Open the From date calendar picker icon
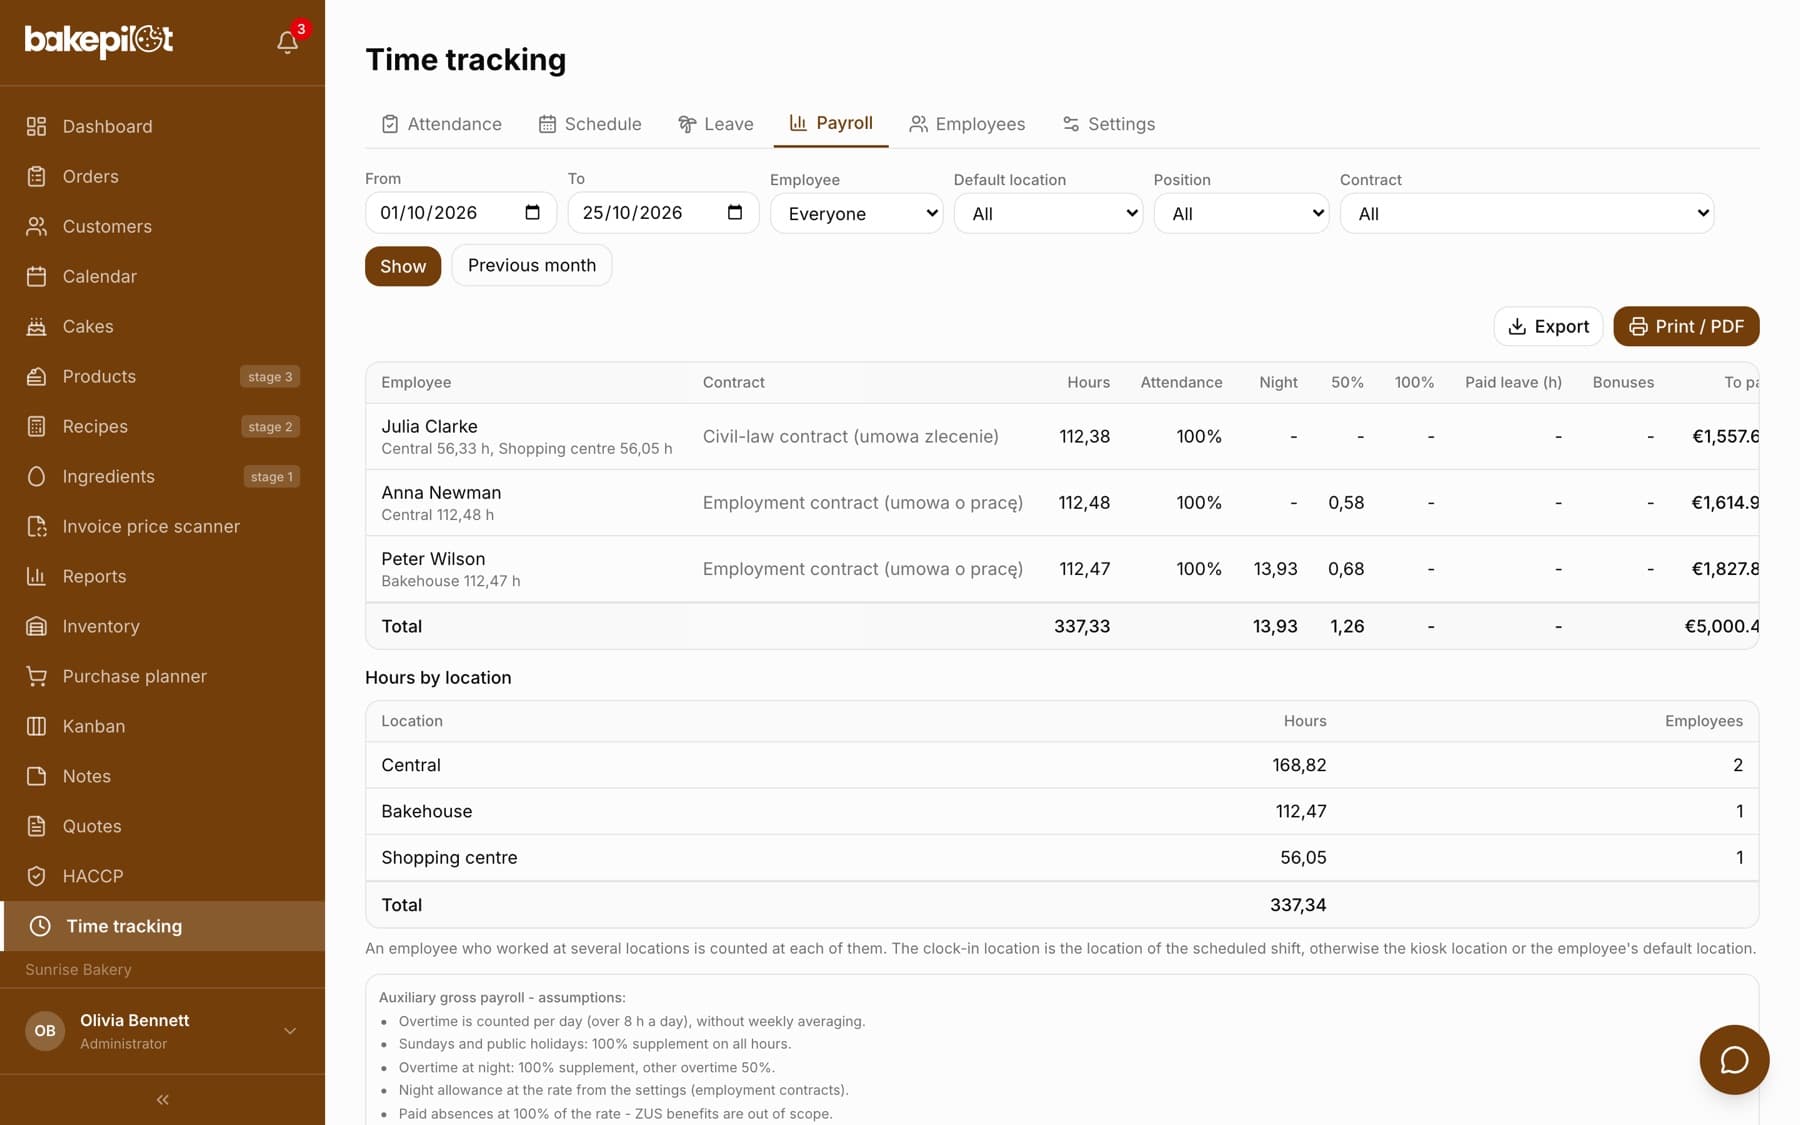This screenshot has width=1800, height=1125. pyautogui.click(x=532, y=212)
